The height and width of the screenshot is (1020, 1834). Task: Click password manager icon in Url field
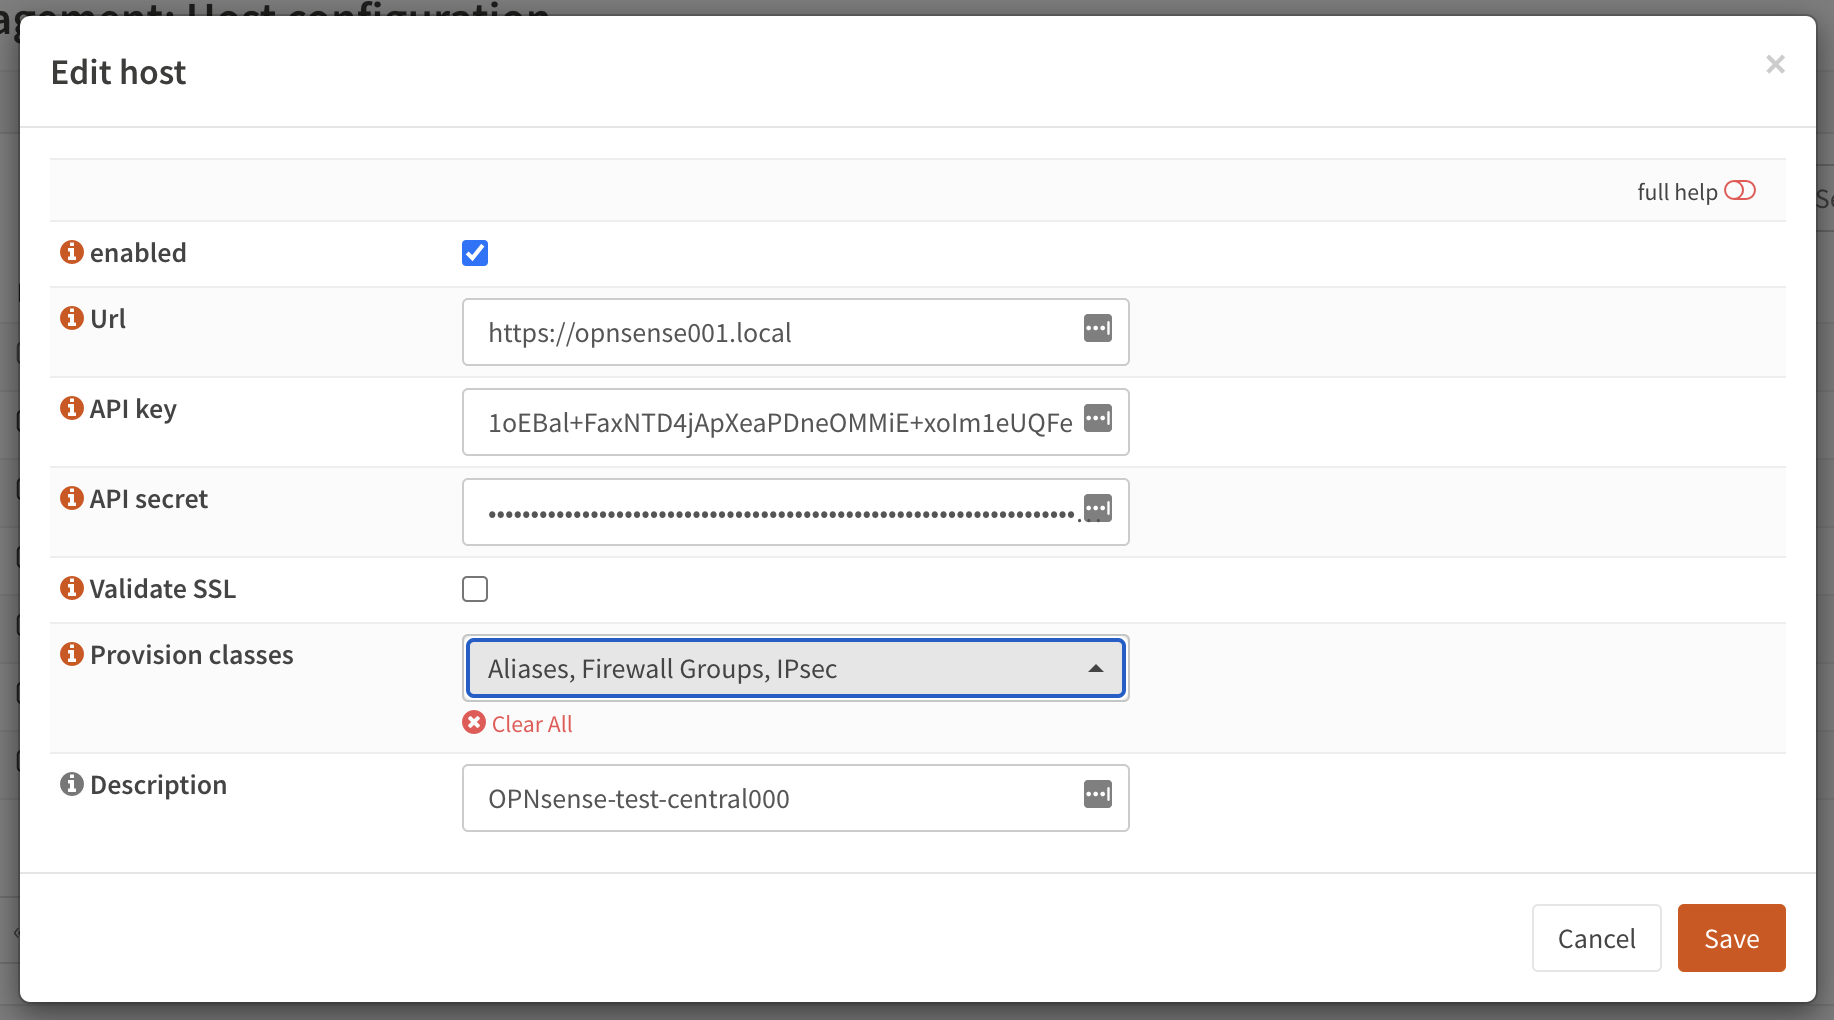coord(1097,328)
